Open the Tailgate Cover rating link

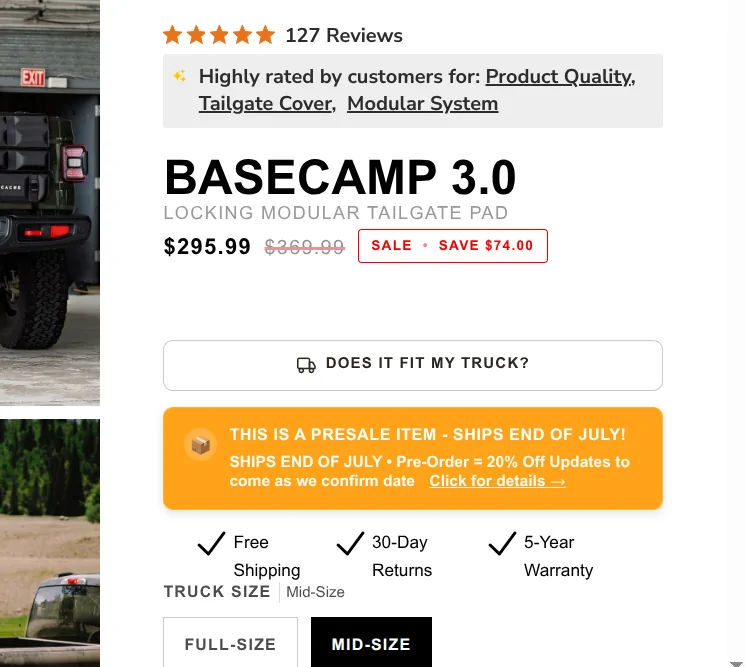click(x=267, y=104)
